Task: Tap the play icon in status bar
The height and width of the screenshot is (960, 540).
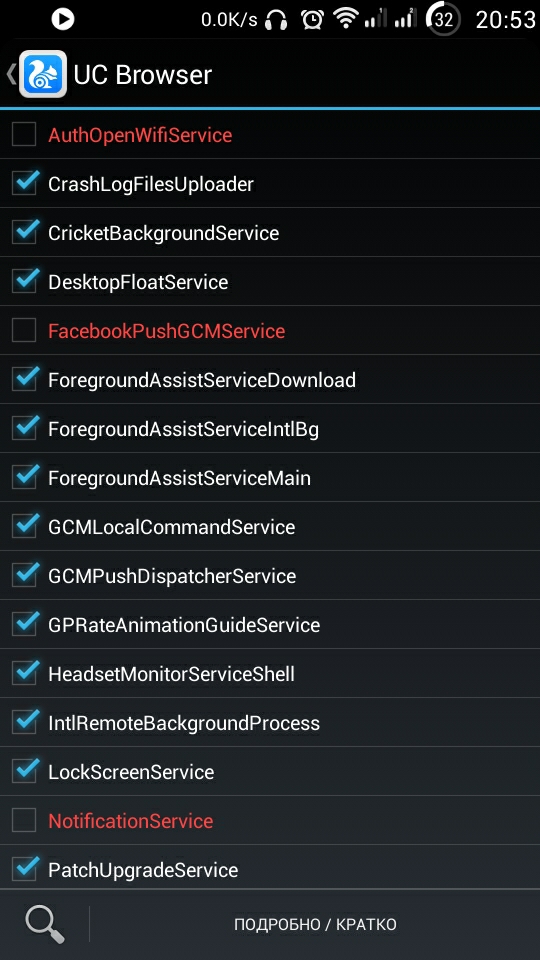Action: (62, 20)
